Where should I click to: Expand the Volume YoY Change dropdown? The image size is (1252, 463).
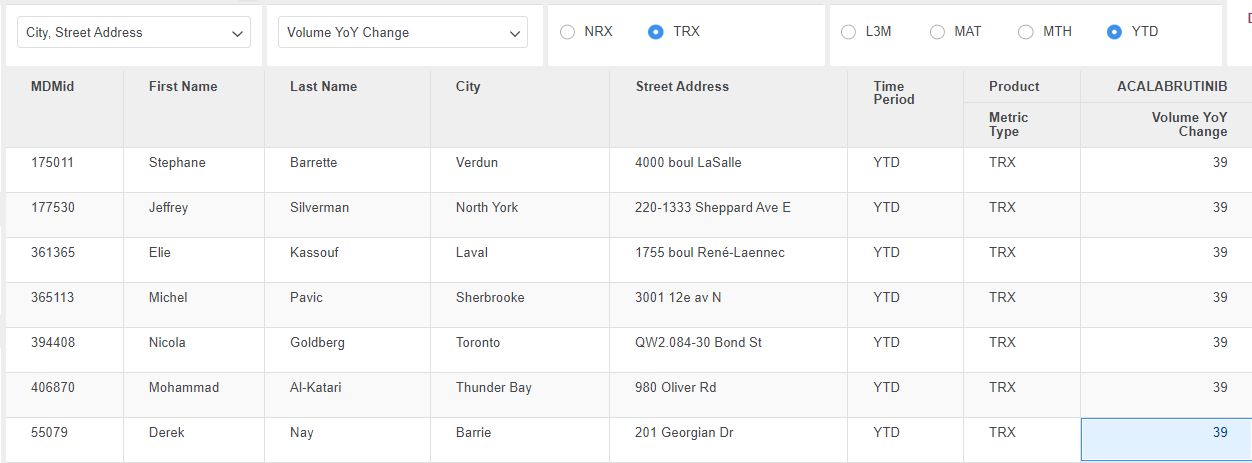[x=403, y=33]
